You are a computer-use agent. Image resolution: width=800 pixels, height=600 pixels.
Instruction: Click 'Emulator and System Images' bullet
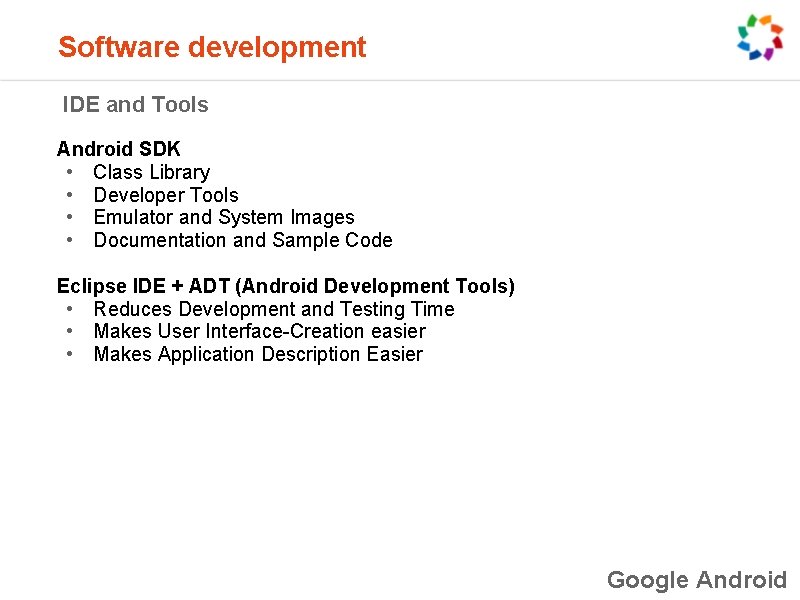[224, 217]
